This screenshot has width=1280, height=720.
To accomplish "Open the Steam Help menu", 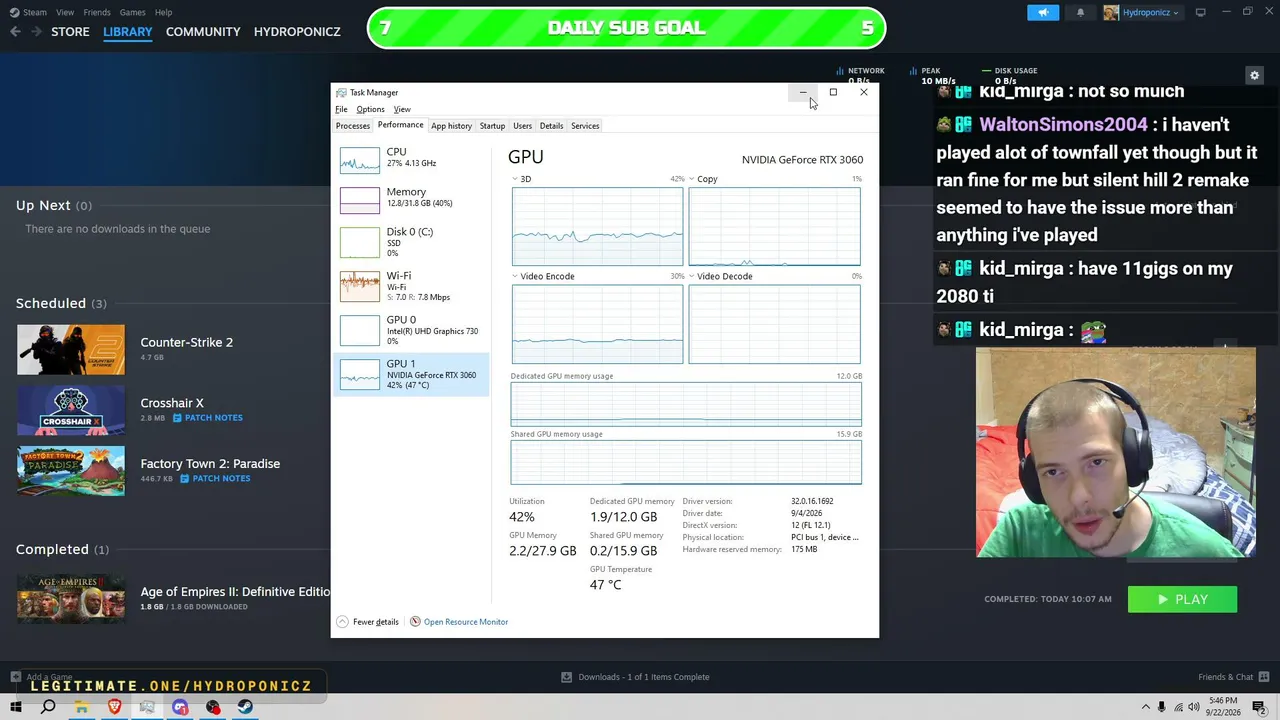I will (163, 12).
